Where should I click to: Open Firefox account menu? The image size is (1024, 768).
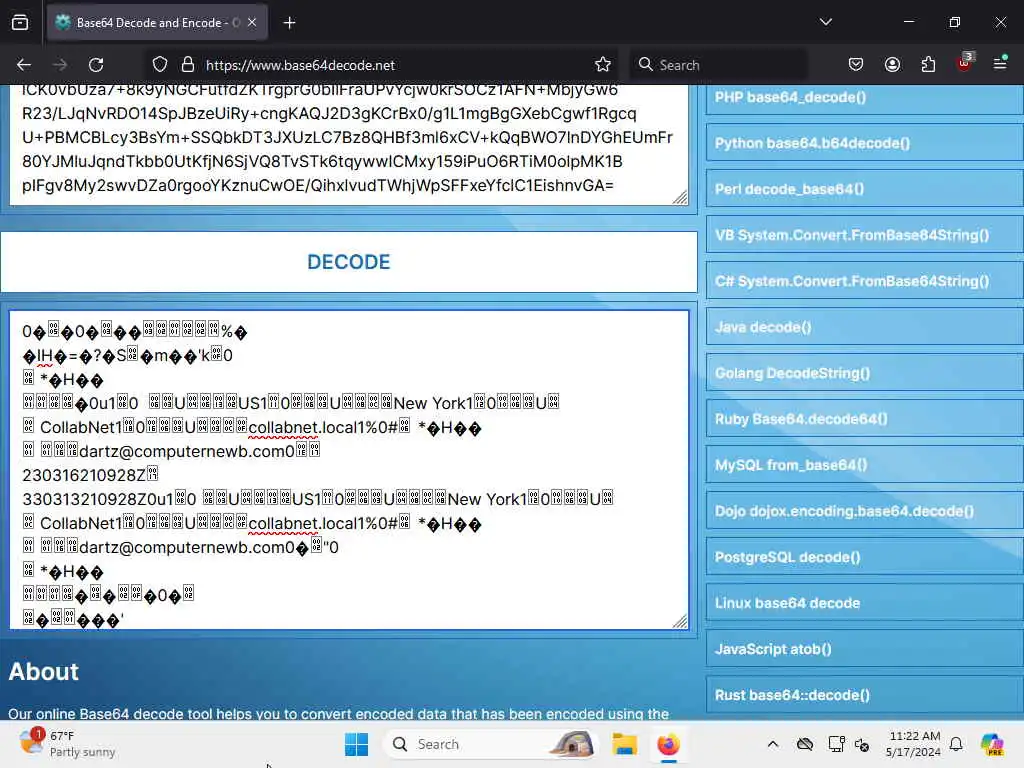[892, 64]
